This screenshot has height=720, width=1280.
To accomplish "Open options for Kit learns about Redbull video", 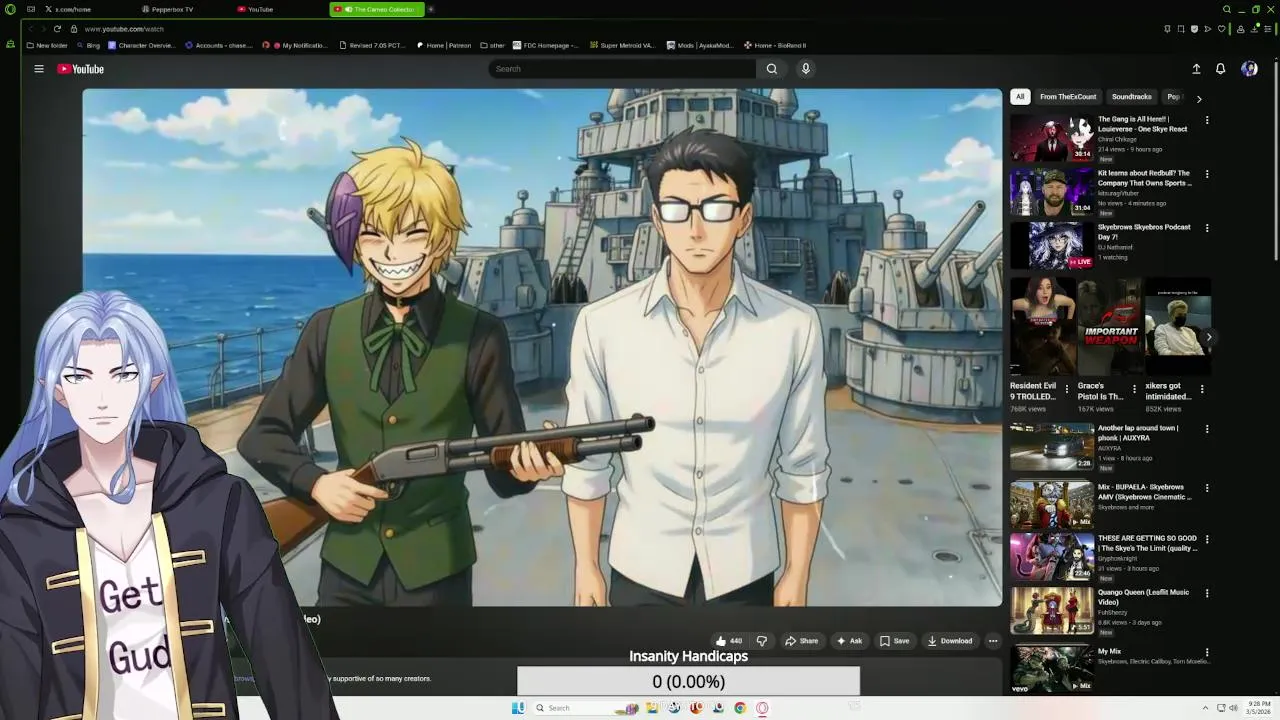I will tap(1207, 174).
